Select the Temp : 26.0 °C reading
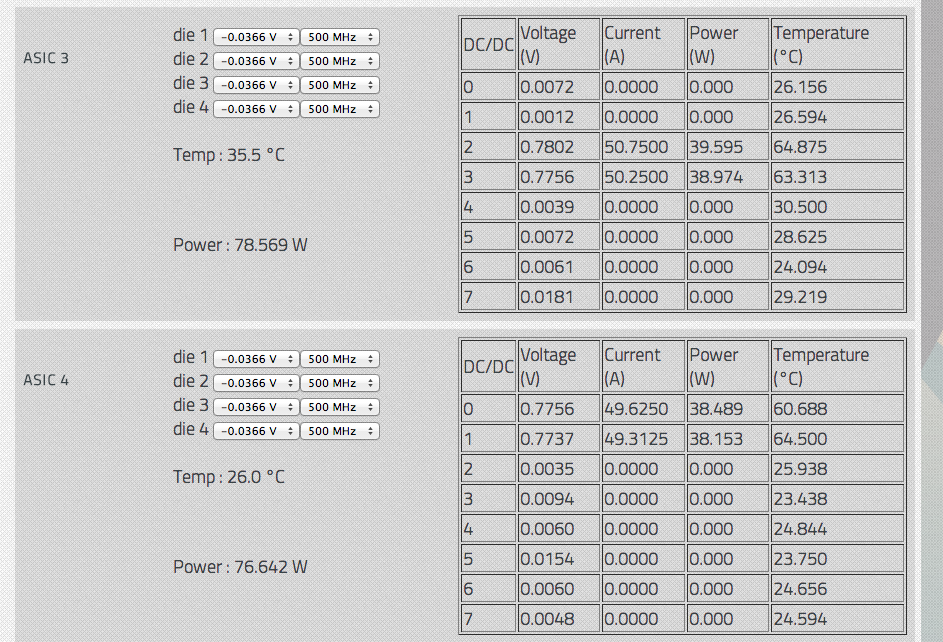The image size is (943, 642). (x=229, y=477)
